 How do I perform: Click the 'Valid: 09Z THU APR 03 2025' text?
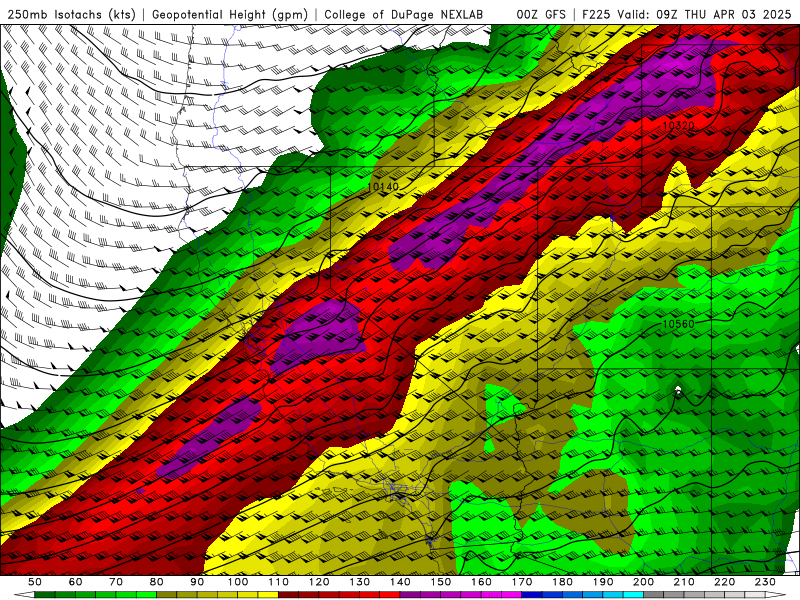[705, 15]
